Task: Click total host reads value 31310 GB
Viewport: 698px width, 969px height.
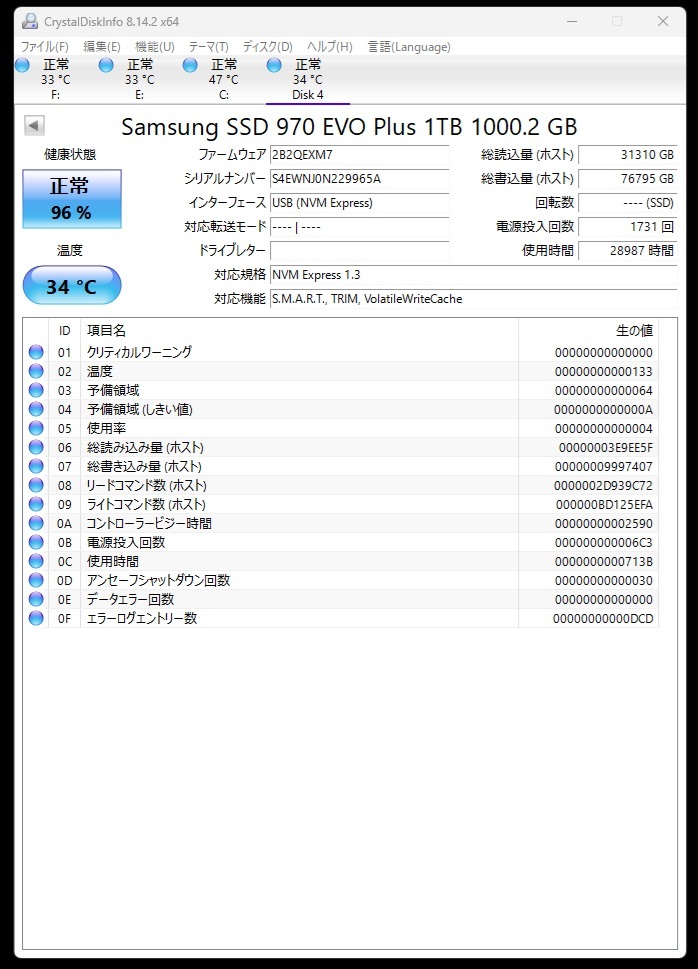Action: tap(628, 155)
